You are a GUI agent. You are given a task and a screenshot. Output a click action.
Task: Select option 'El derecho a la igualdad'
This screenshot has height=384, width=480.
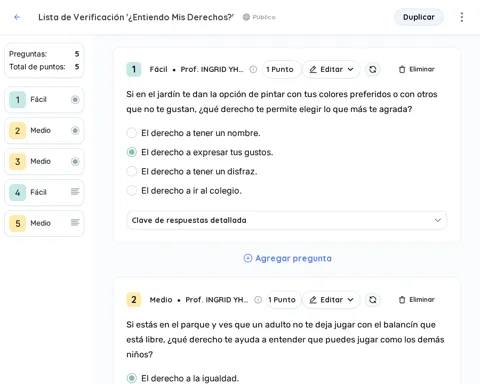coord(132,378)
